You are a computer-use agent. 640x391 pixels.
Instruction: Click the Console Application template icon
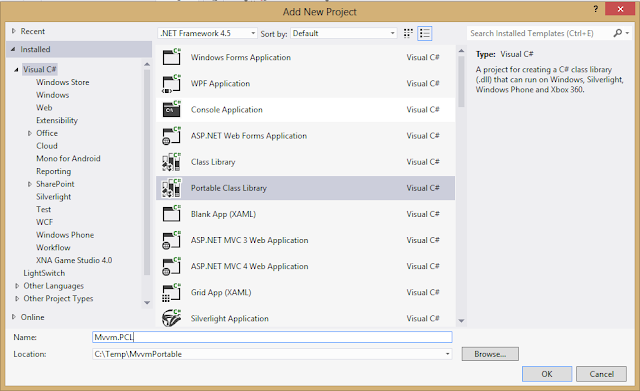[x=171, y=109]
